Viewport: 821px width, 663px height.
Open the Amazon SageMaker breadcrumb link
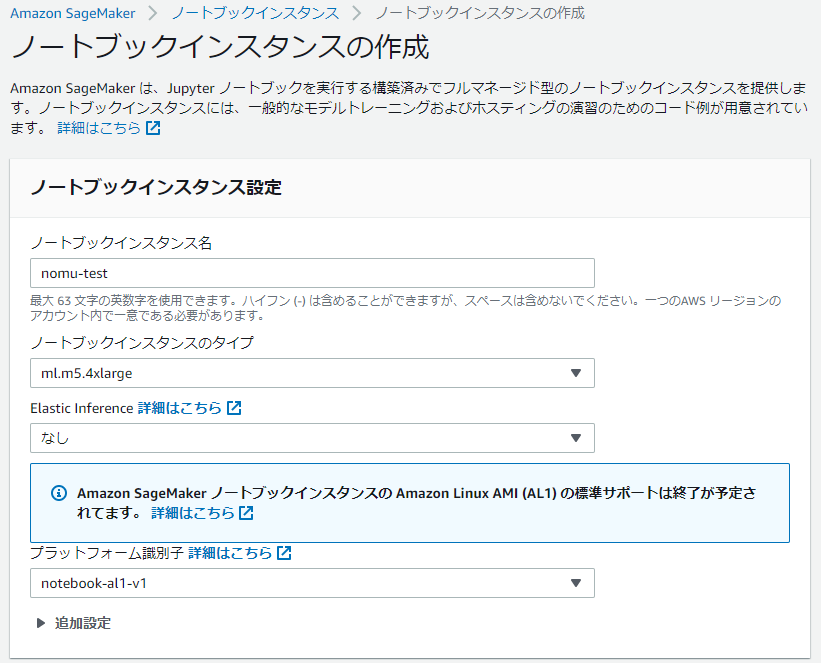pos(73,13)
